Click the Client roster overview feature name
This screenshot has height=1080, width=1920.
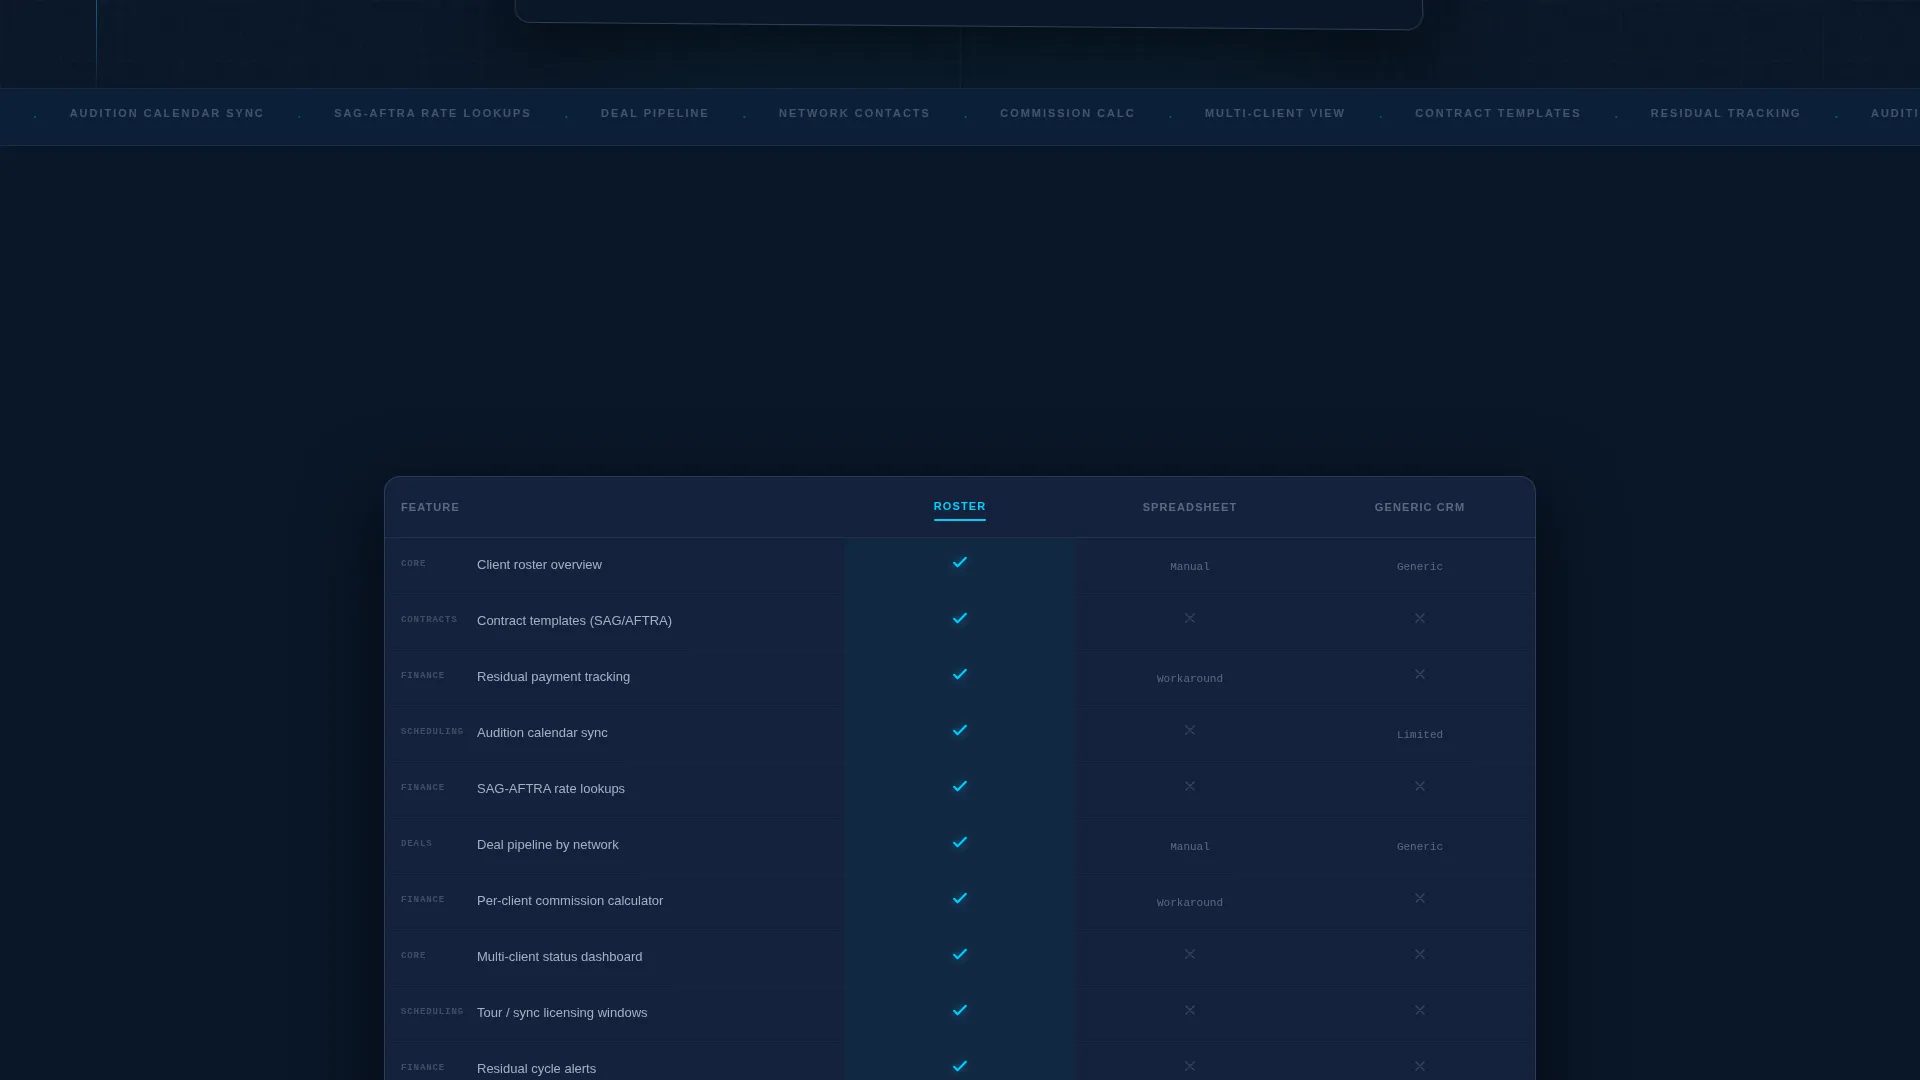[539, 565]
